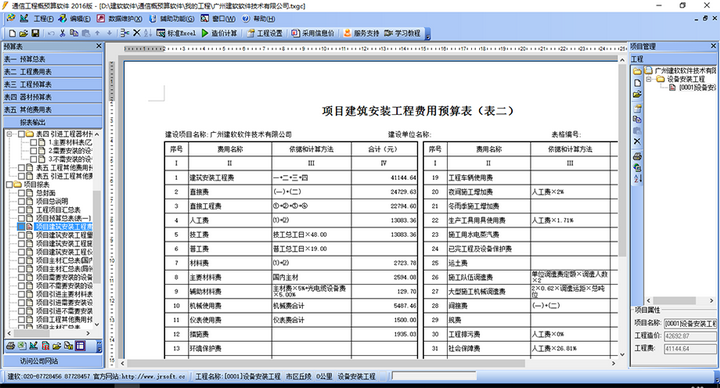
Task: Click the Copy icon in toolbar
Action: pyautogui.click(x=74, y=33)
